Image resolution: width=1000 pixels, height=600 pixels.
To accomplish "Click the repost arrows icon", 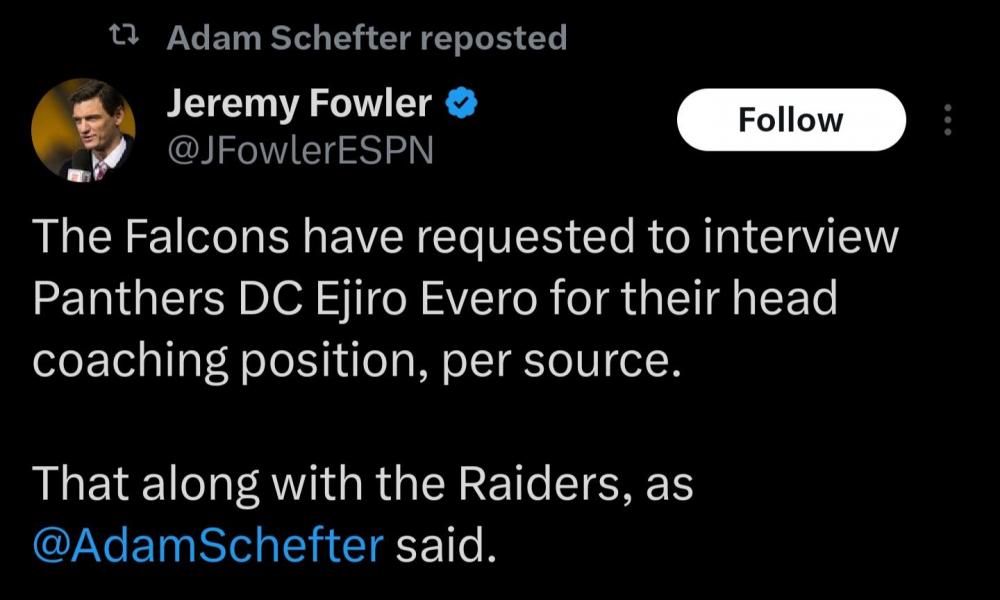I will 125,38.
